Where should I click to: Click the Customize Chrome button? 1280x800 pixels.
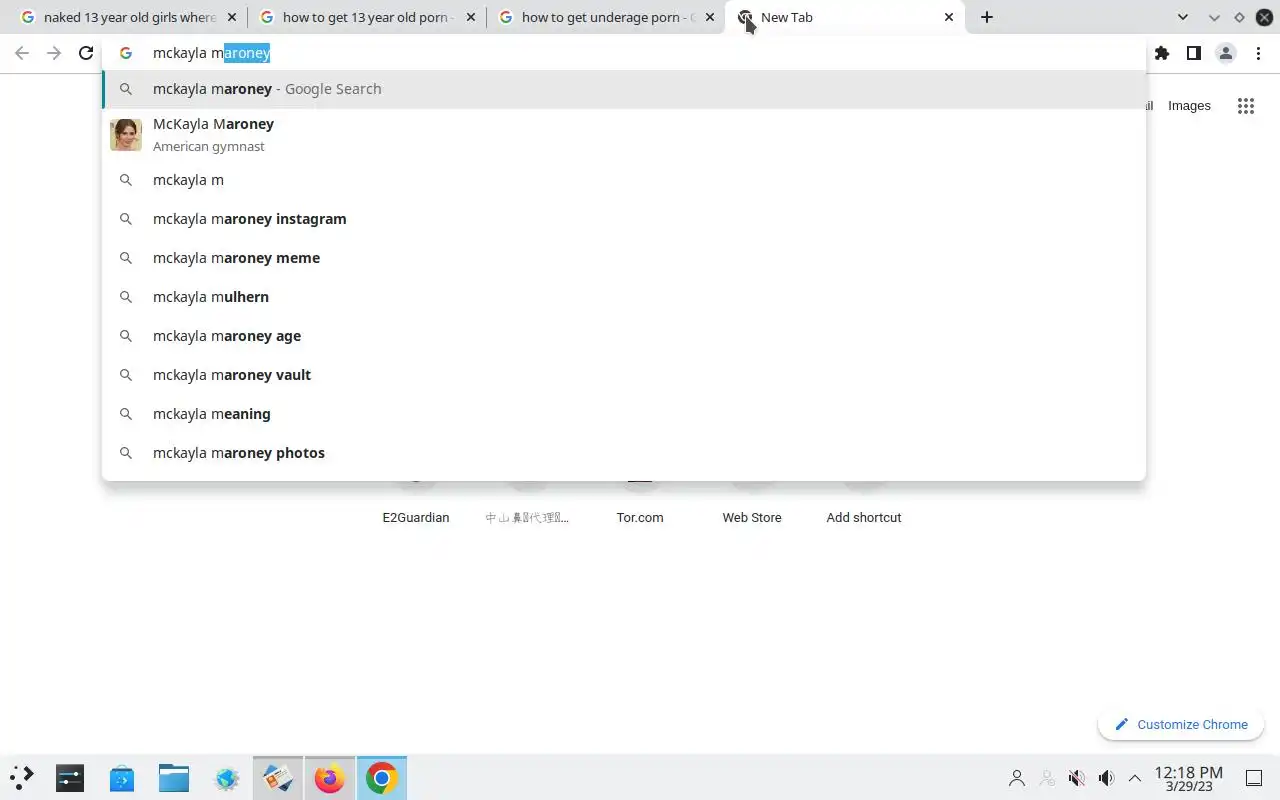[1181, 725]
